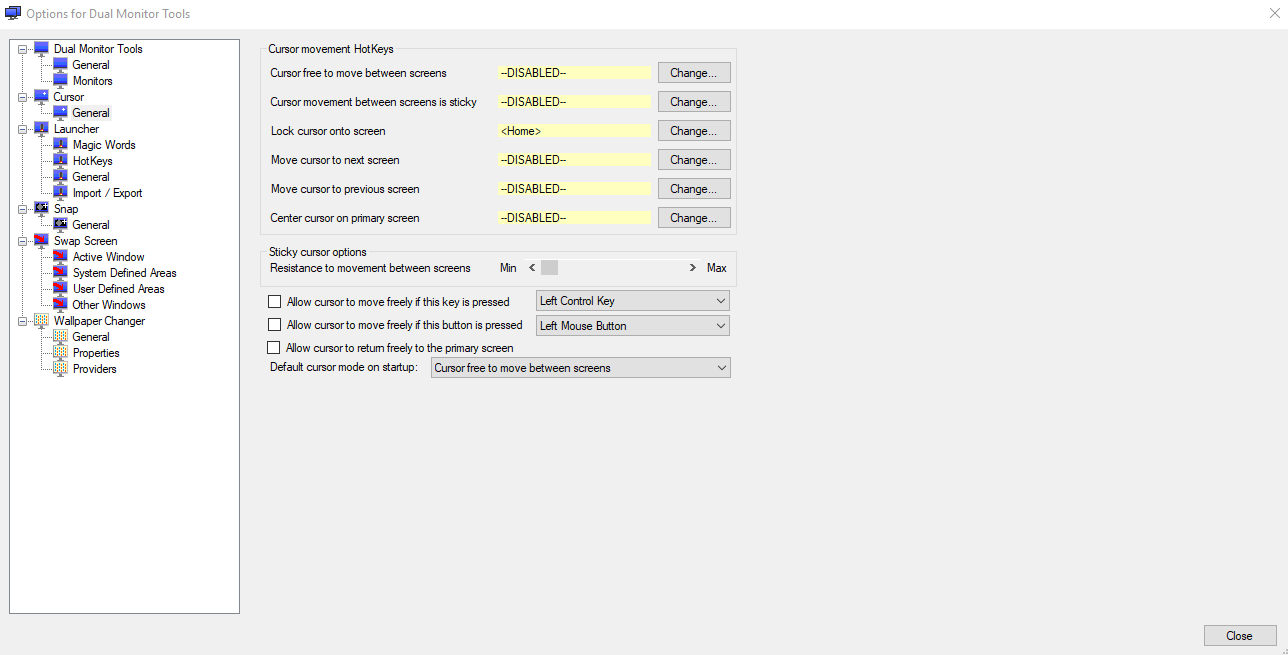Collapse the Wallpaper Changer tree node
The image size is (1288, 655).
coord(23,321)
